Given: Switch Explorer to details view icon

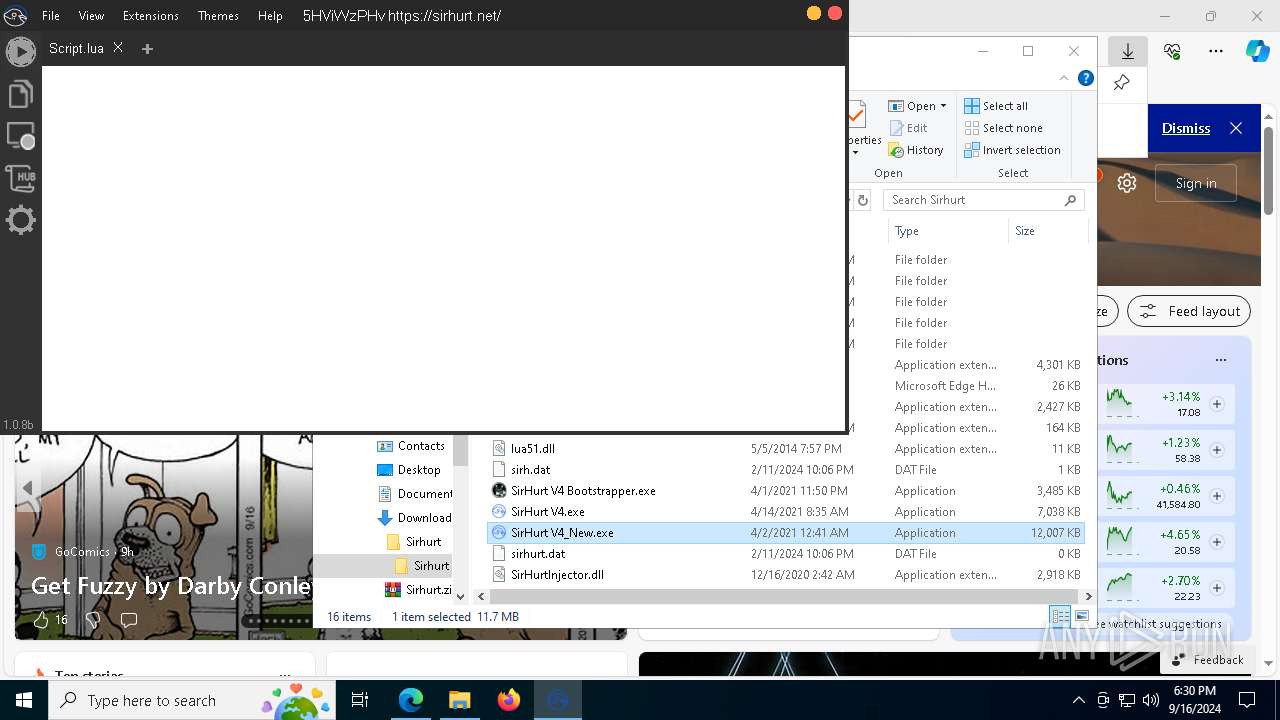Looking at the screenshot, I should click(x=1059, y=616).
